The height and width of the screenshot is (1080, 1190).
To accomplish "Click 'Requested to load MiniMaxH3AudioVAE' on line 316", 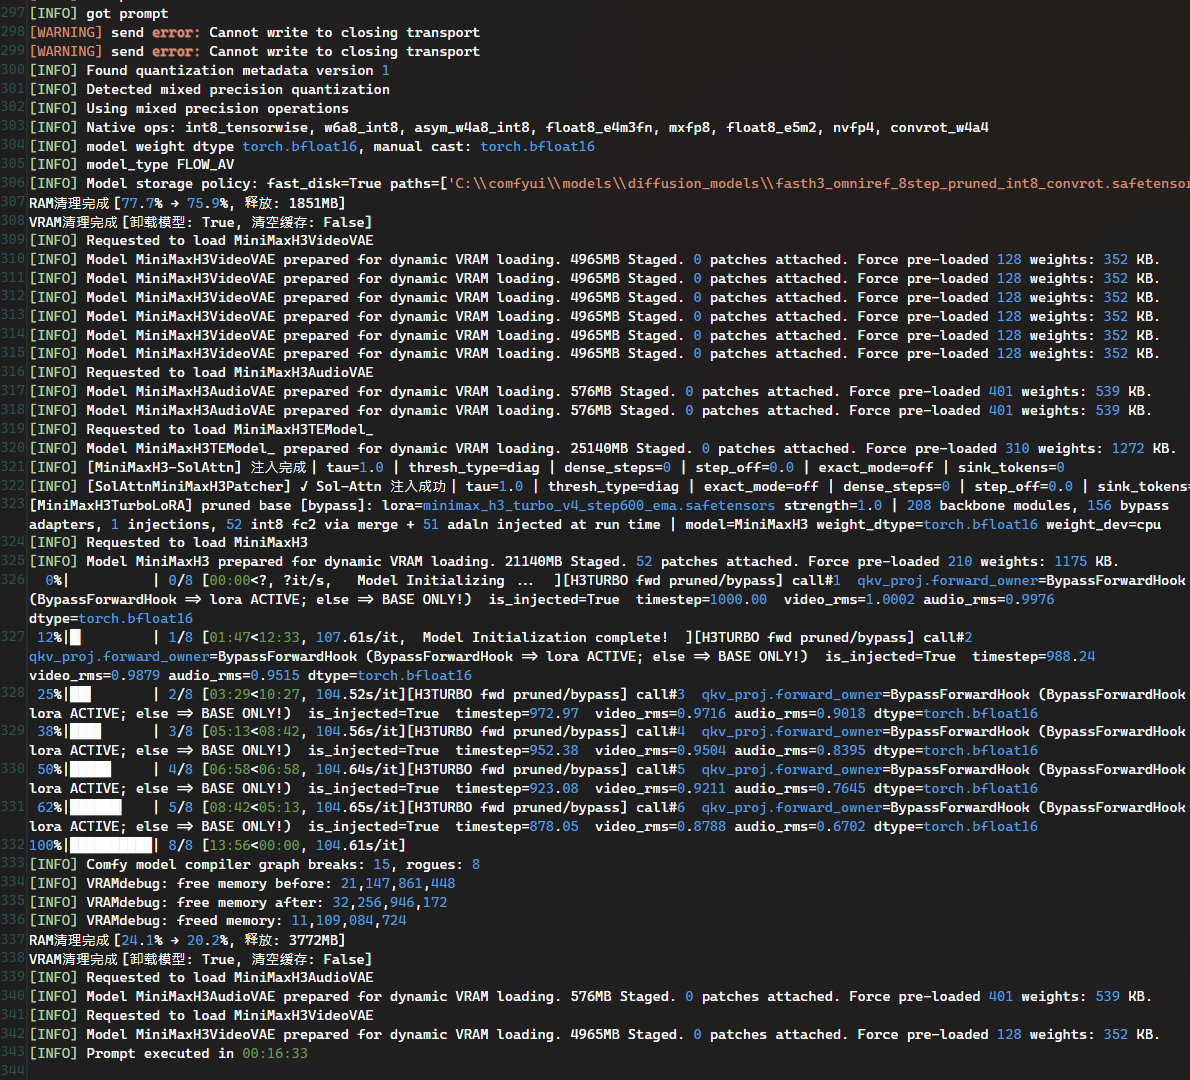I will (x=201, y=373).
